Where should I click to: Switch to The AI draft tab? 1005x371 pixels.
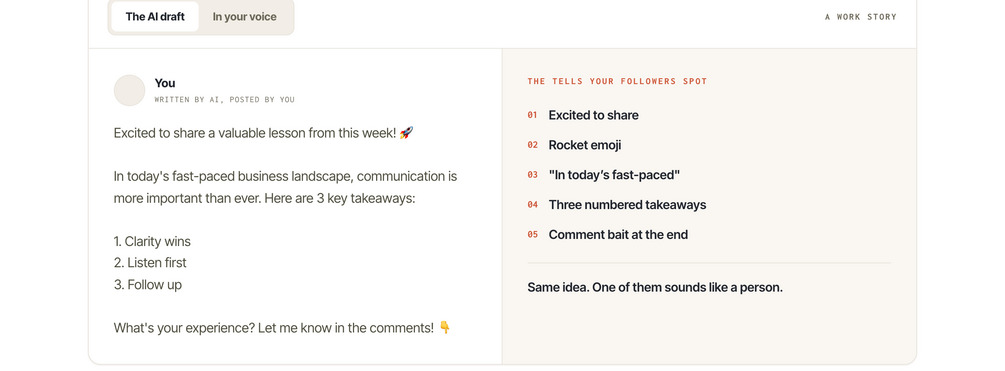[x=154, y=17]
